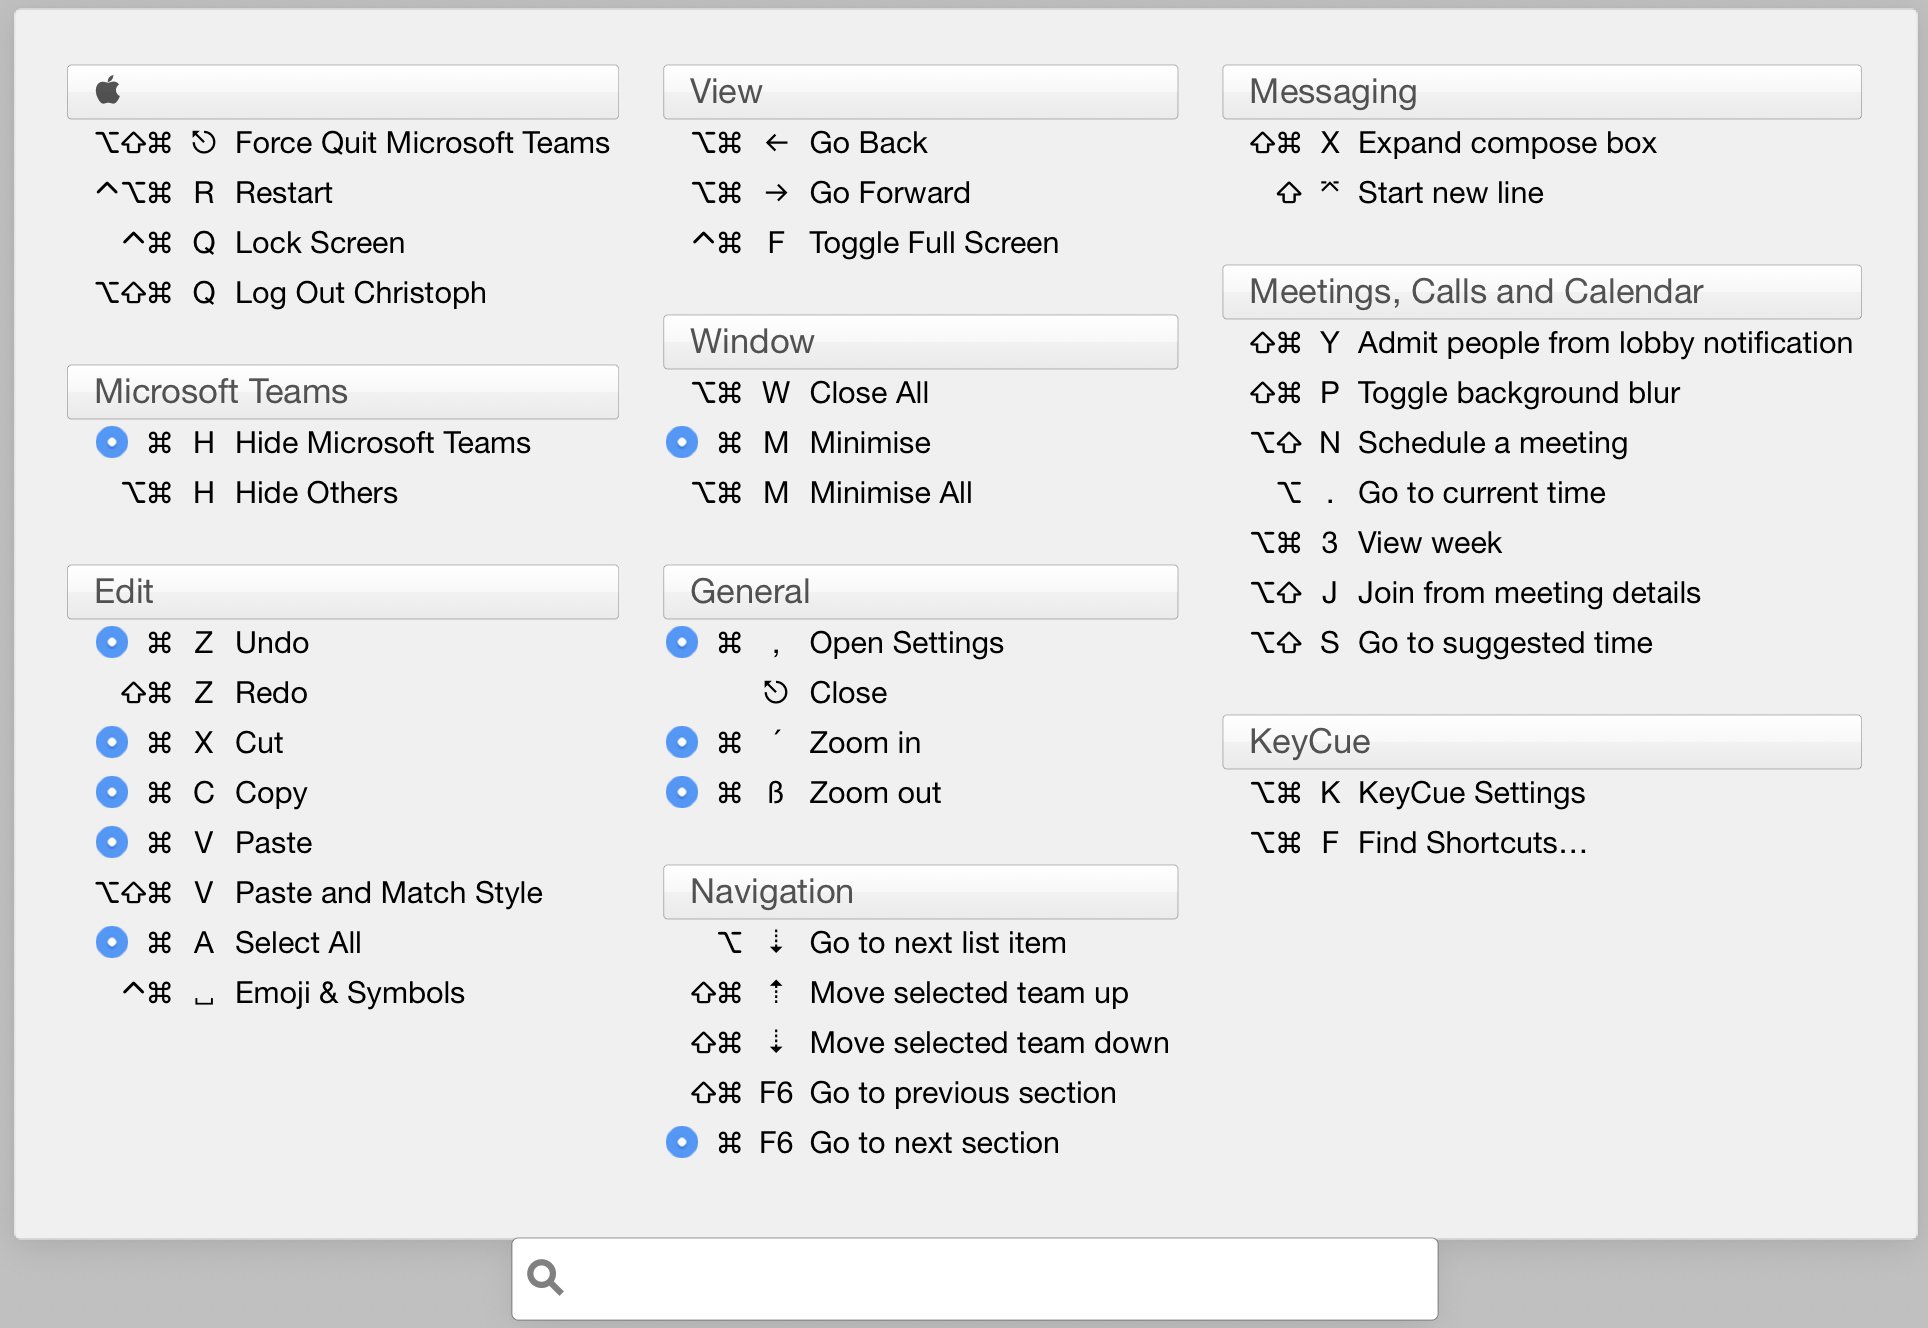Click the right arrow key symbol for Go Forward
The height and width of the screenshot is (1328, 1928).
click(776, 193)
